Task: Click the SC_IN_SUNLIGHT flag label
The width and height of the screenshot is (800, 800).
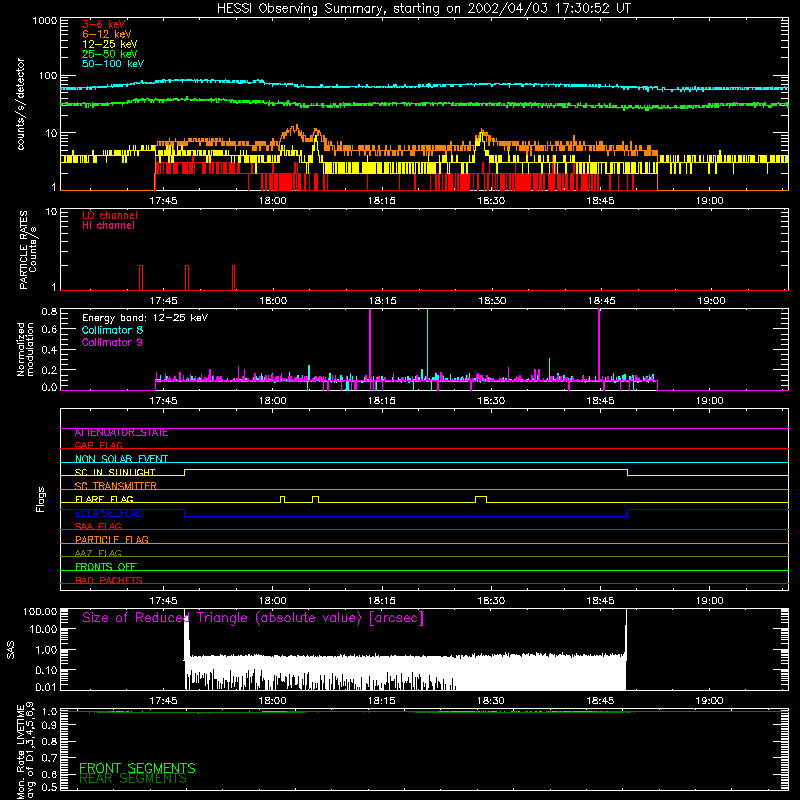Action: pyautogui.click(x=115, y=472)
